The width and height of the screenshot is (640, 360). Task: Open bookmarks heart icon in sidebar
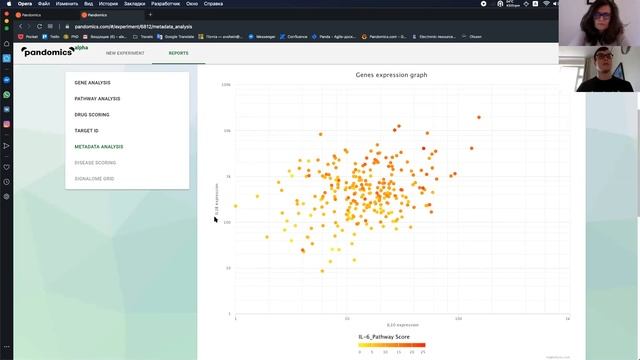pos(7,167)
